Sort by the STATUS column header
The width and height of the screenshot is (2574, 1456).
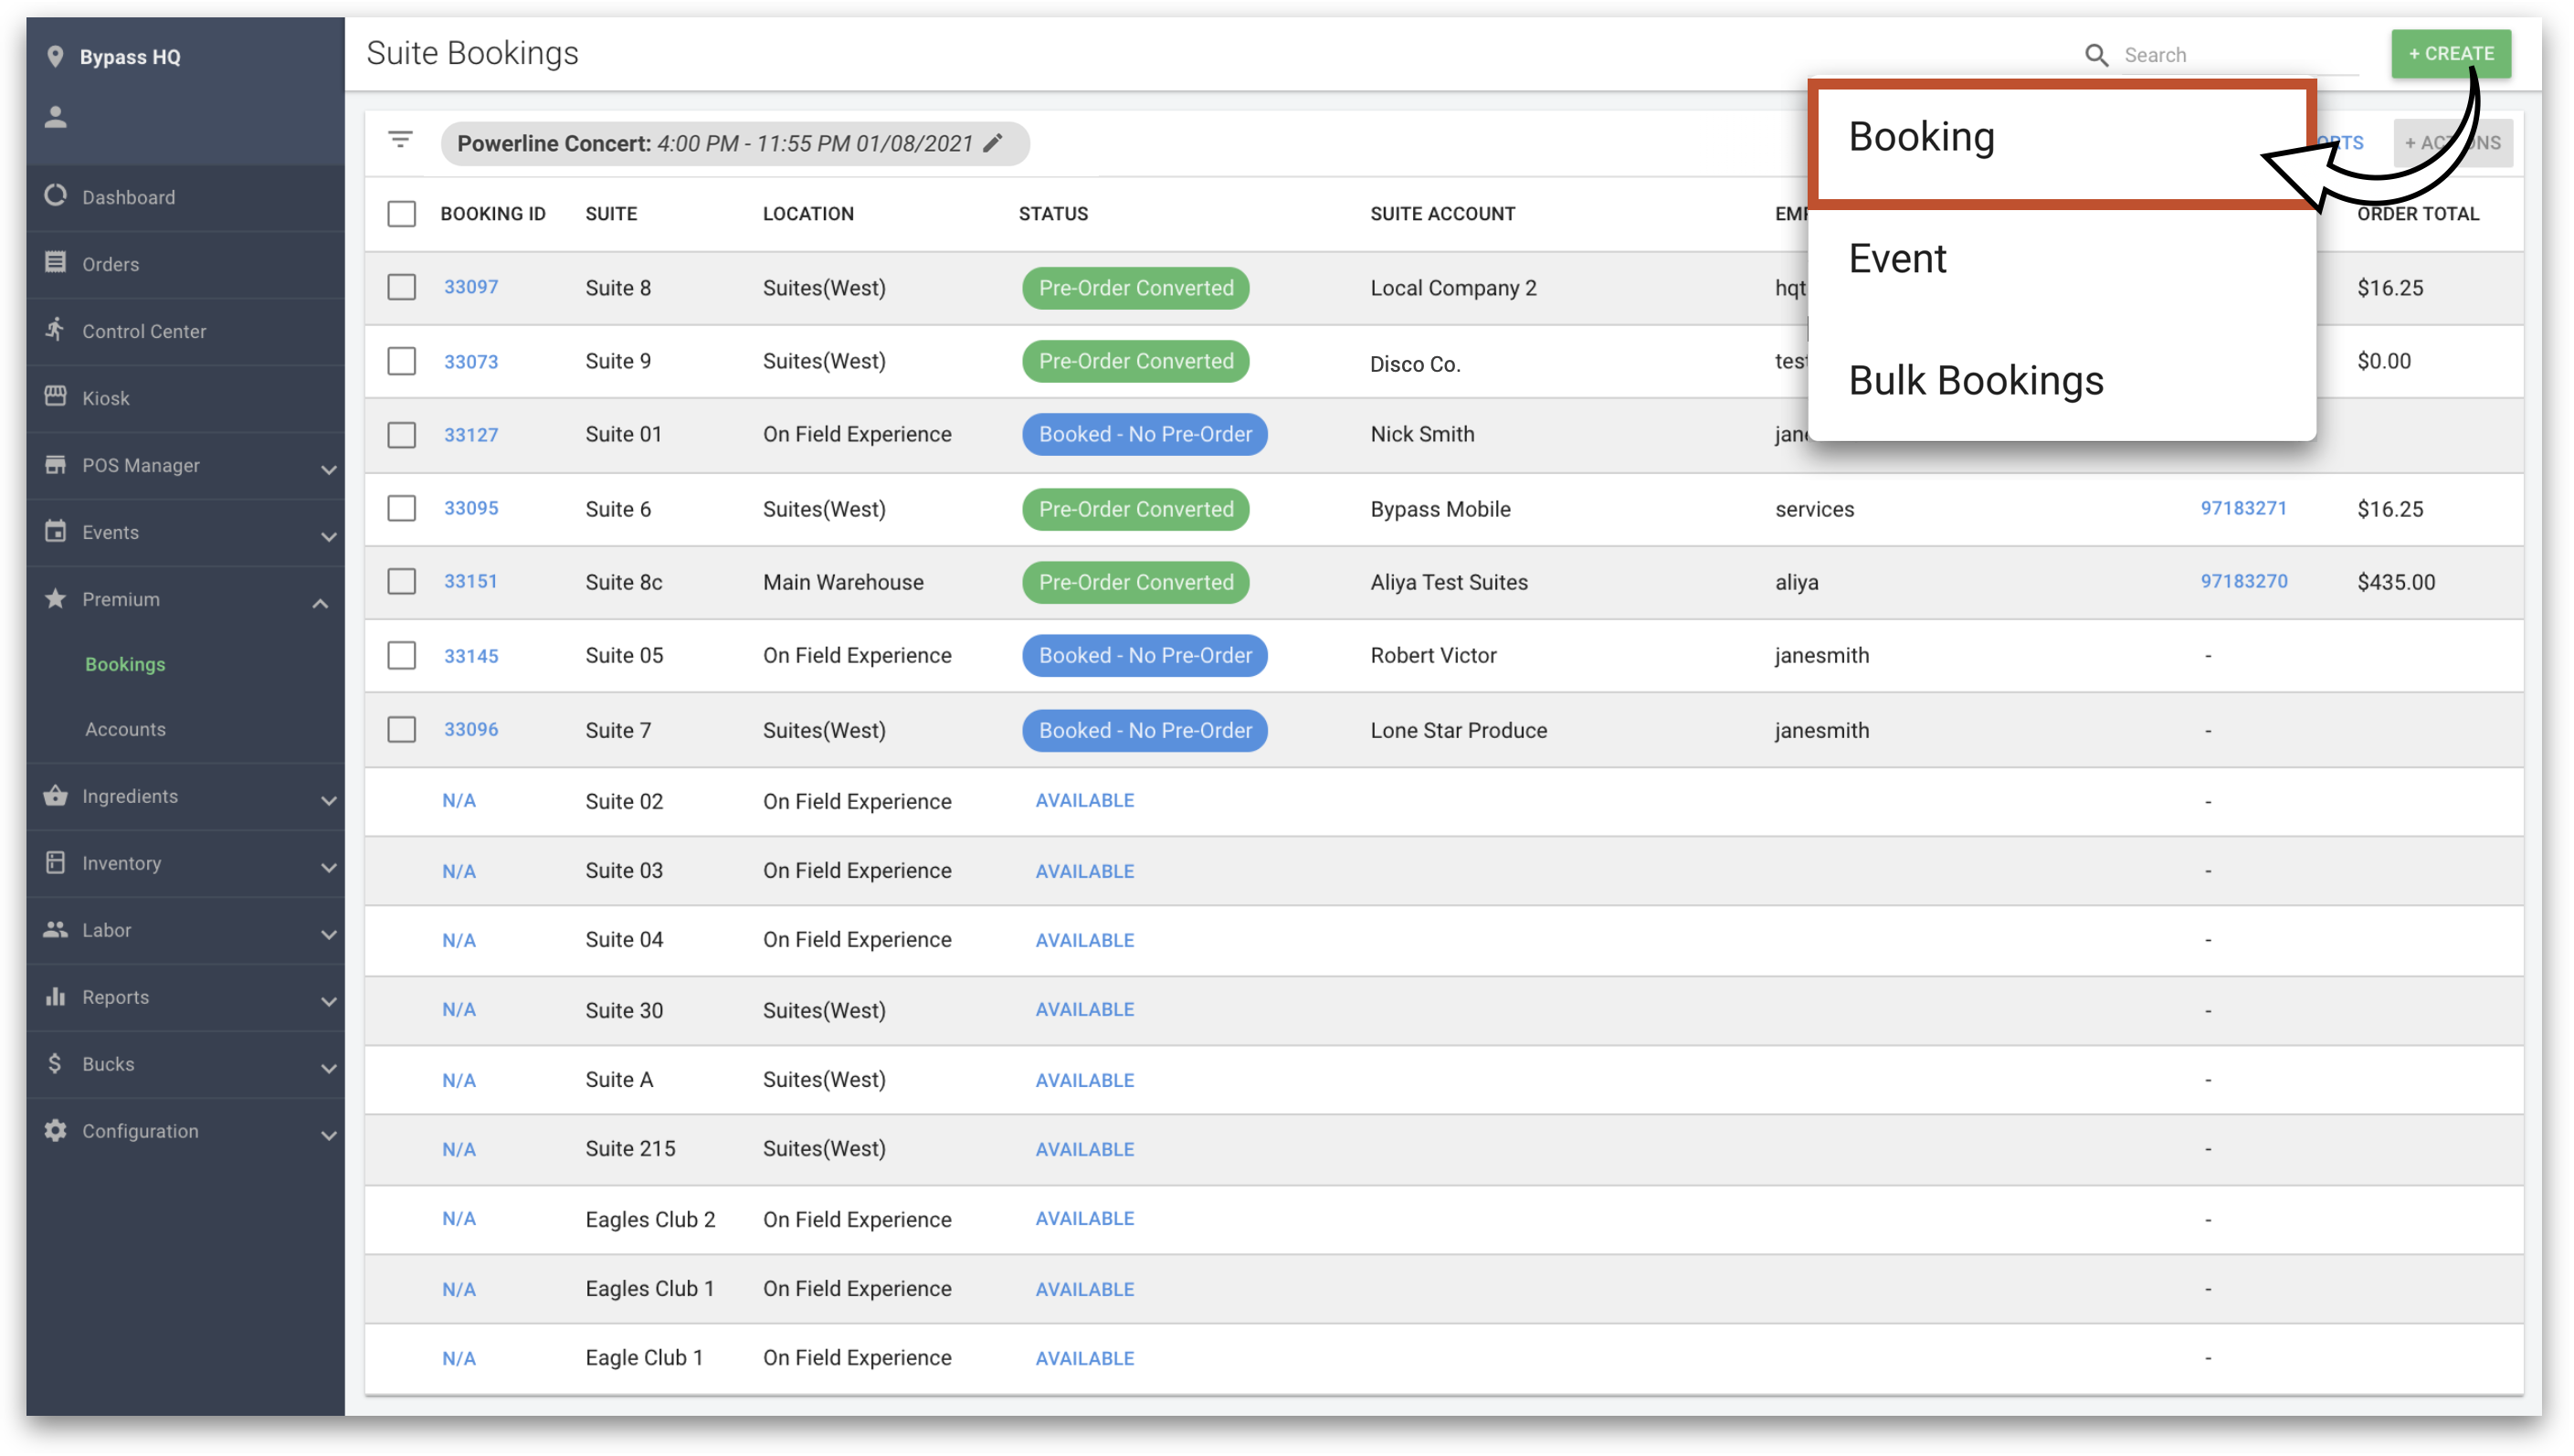pyautogui.click(x=1053, y=214)
